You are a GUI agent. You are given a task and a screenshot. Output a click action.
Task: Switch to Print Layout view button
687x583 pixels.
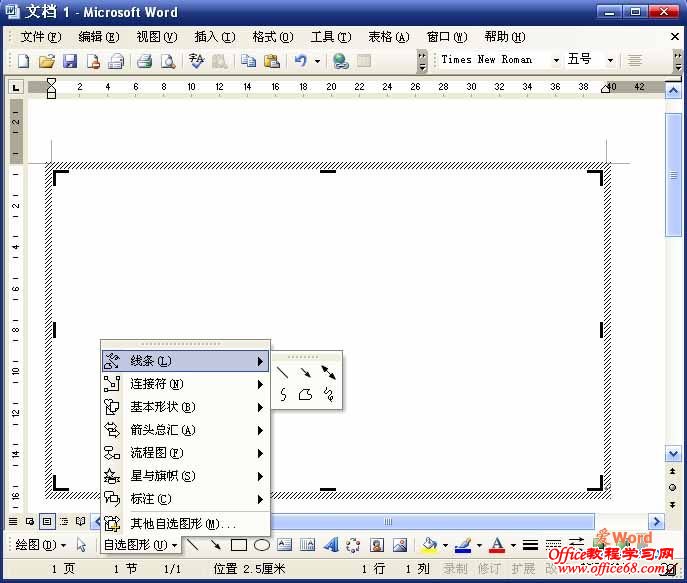[47, 521]
